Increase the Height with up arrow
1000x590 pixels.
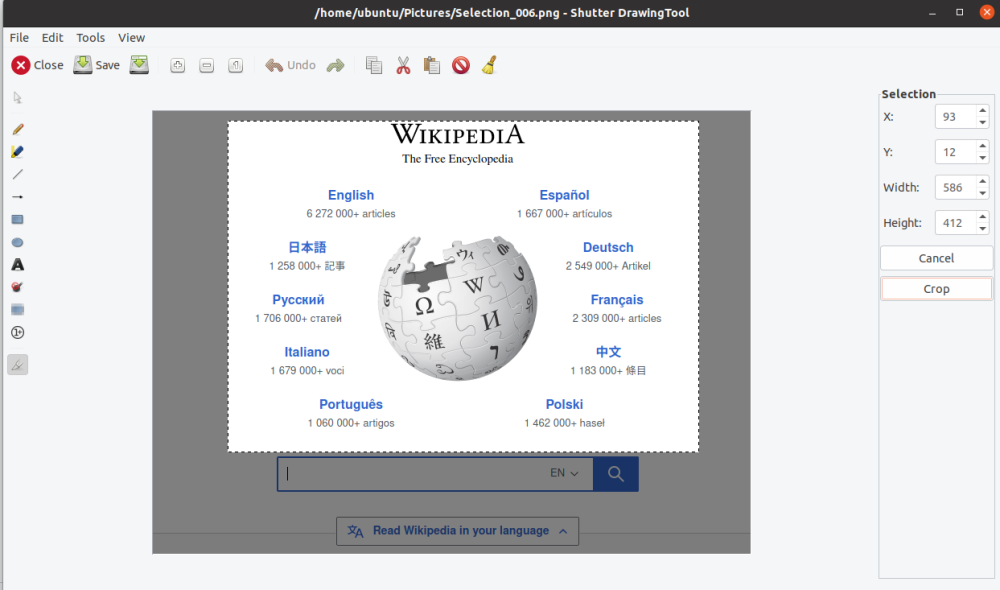click(x=983, y=217)
